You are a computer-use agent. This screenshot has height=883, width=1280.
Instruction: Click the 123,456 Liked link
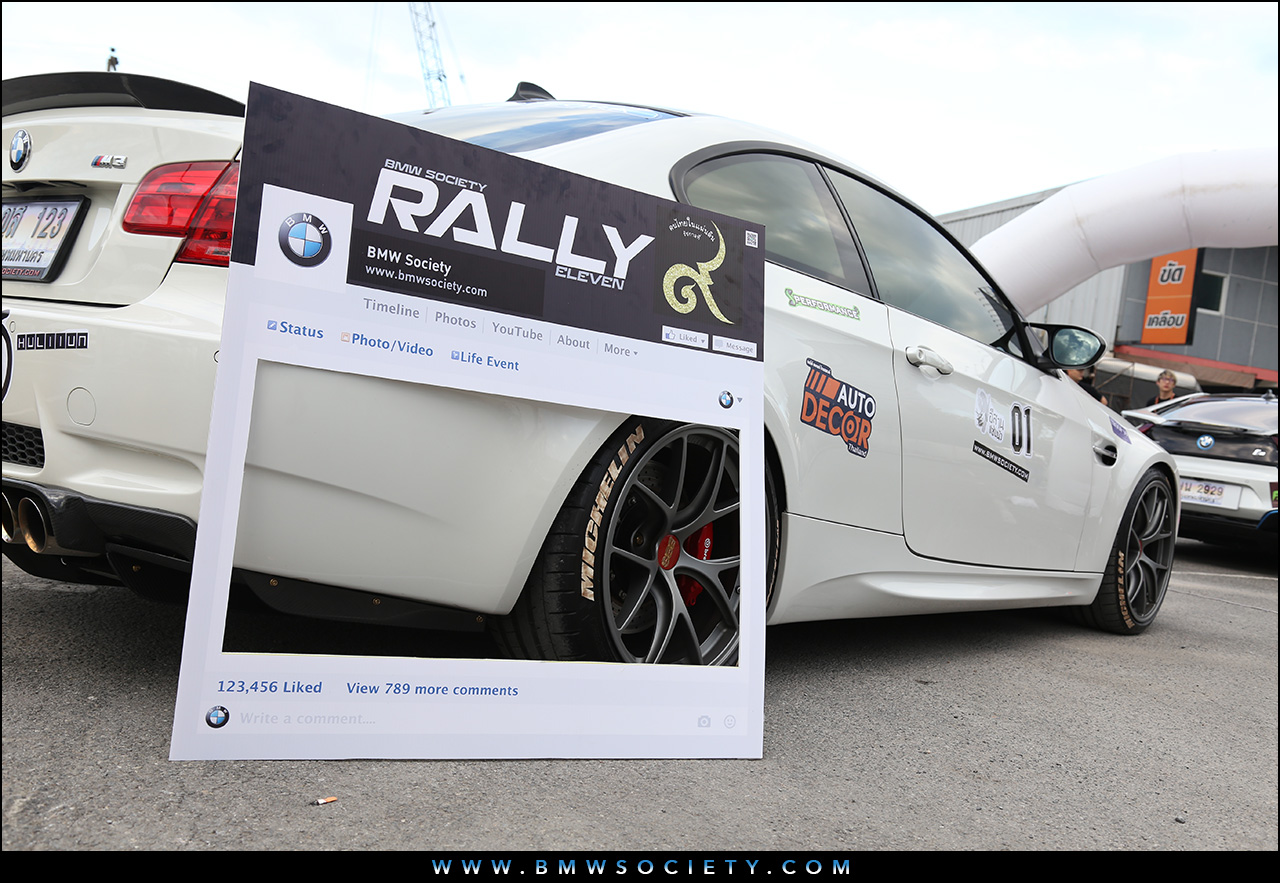pos(269,687)
